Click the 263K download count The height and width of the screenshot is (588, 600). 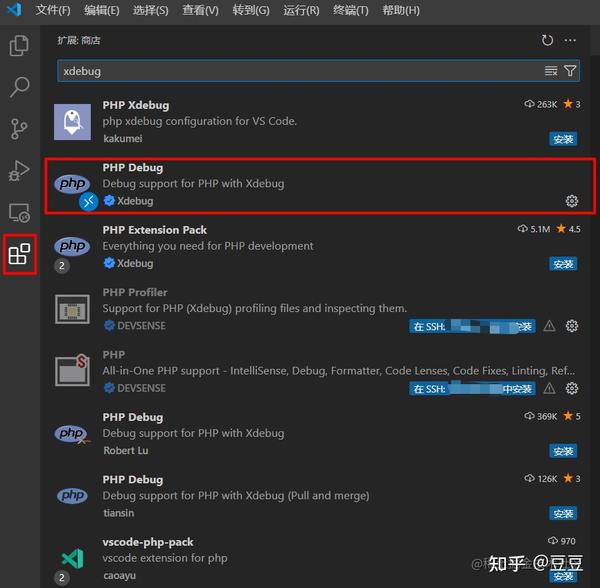tap(540, 104)
